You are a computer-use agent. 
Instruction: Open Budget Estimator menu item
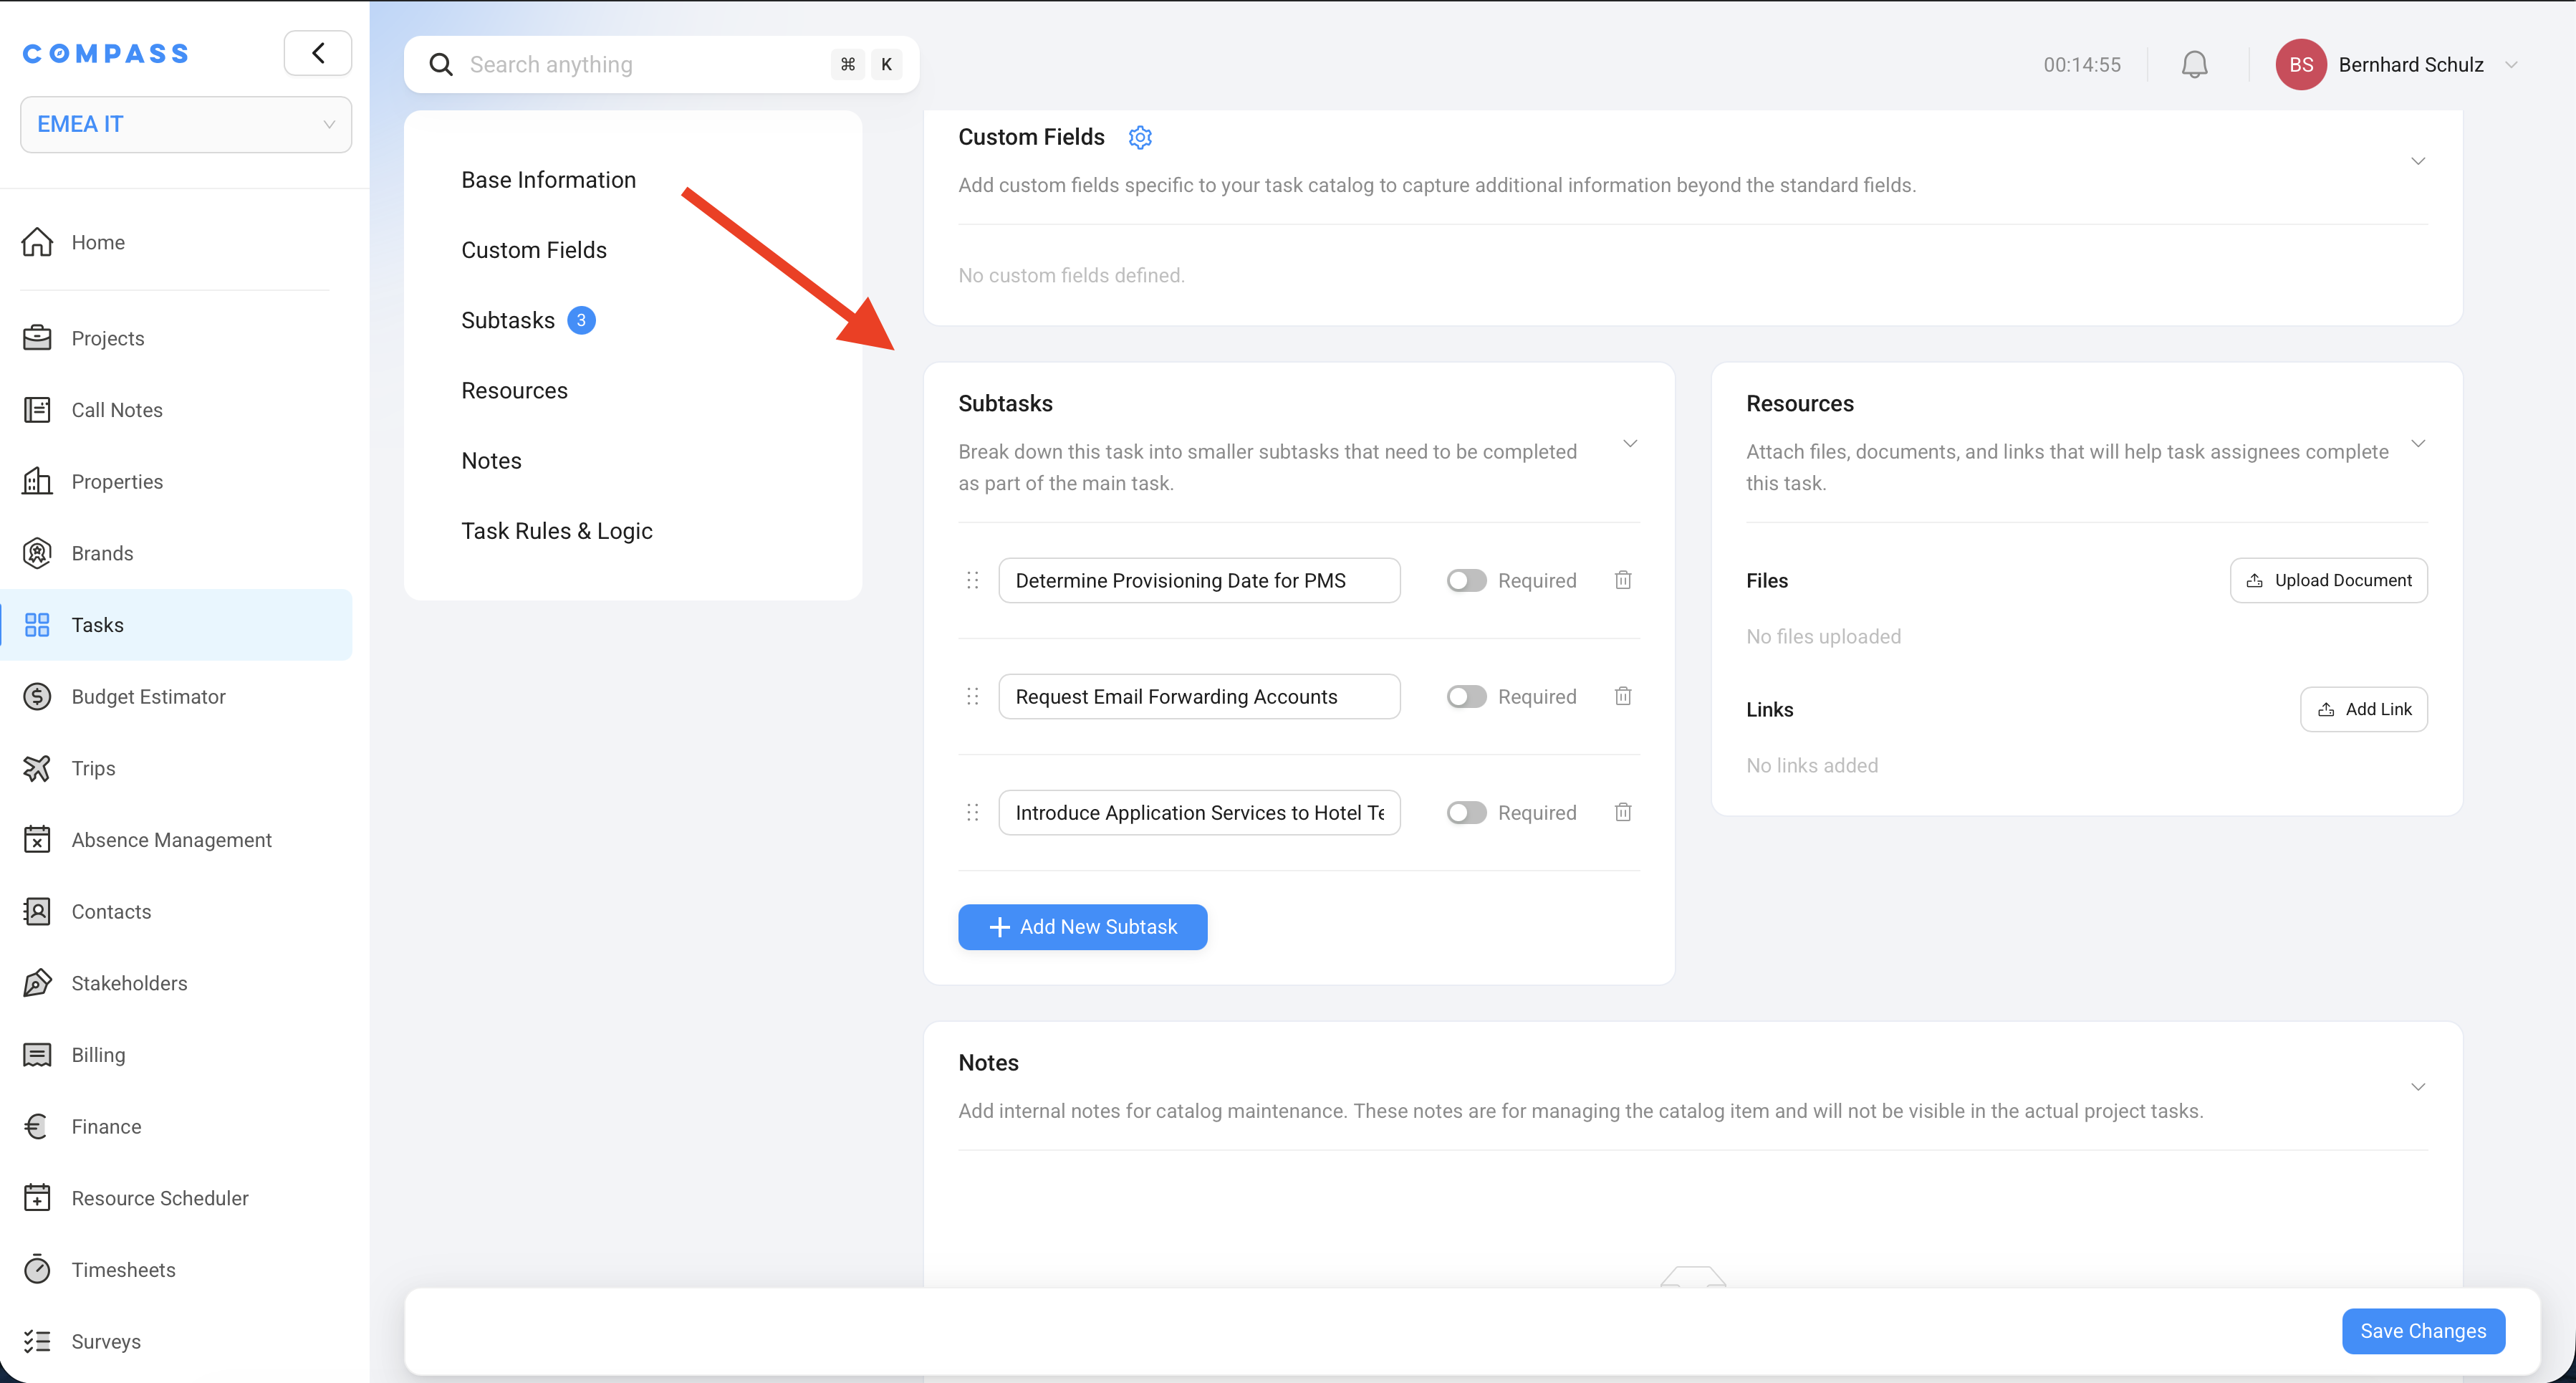pyautogui.click(x=176, y=696)
